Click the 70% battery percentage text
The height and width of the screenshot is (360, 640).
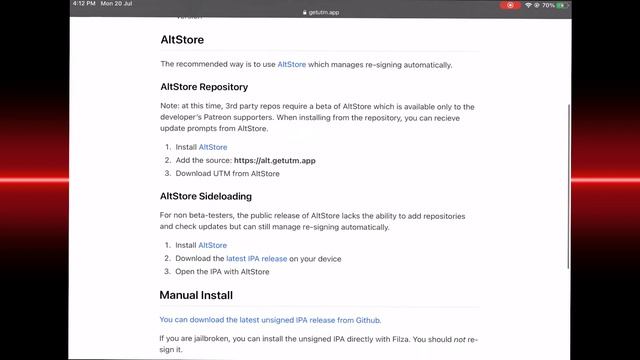(x=548, y=5)
